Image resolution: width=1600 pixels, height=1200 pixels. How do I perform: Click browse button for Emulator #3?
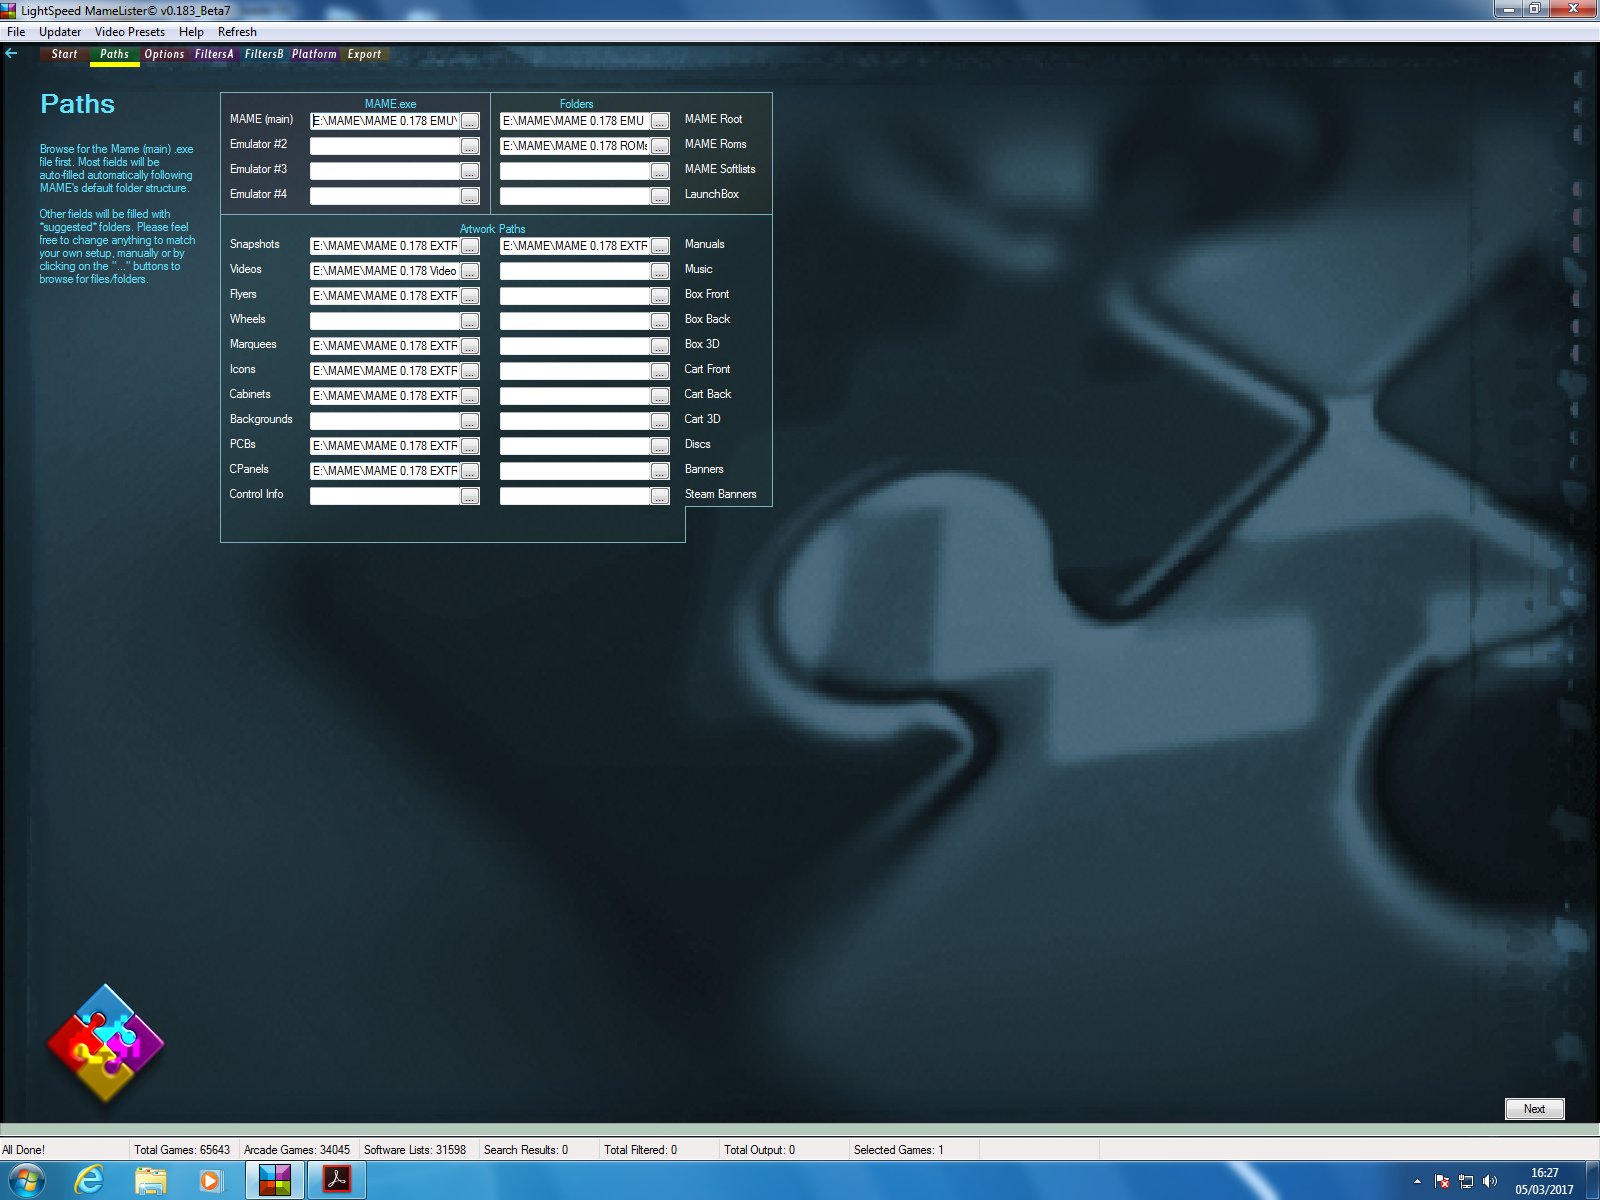(x=470, y=171)
